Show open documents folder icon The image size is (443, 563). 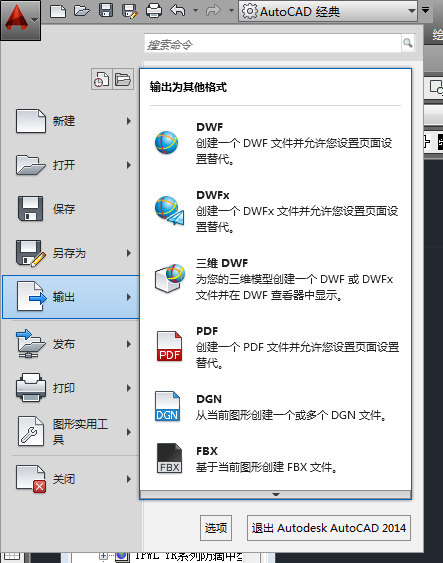click(123, 79)
